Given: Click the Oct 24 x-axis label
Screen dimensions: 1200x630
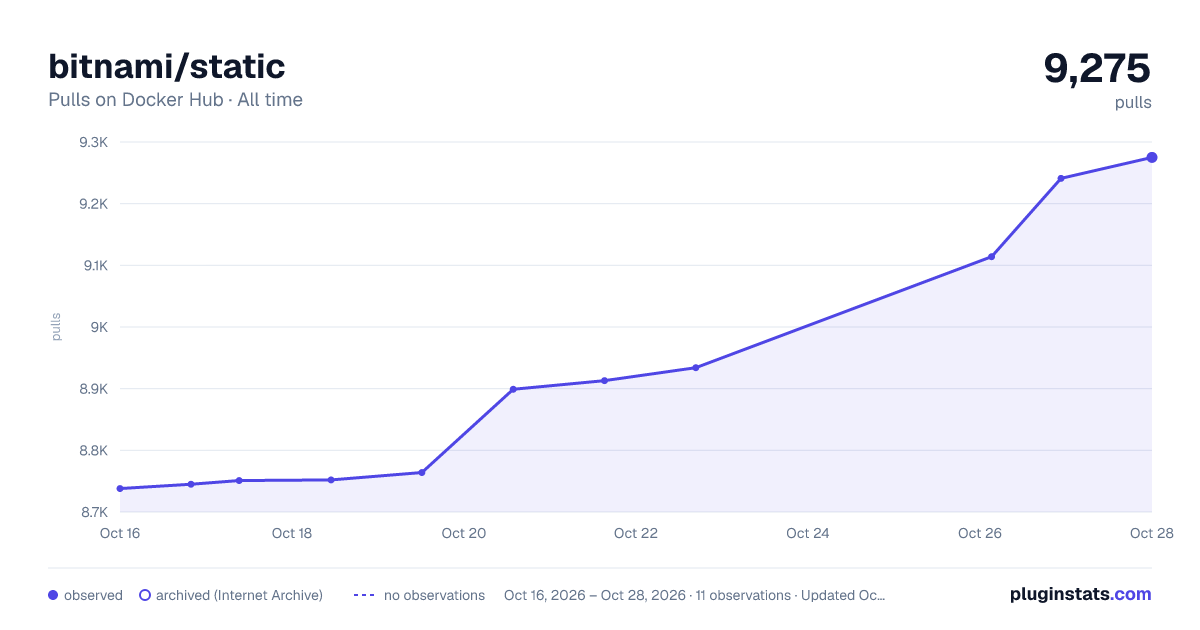Looking at the screenshot, I should click(x=808, y=533).
